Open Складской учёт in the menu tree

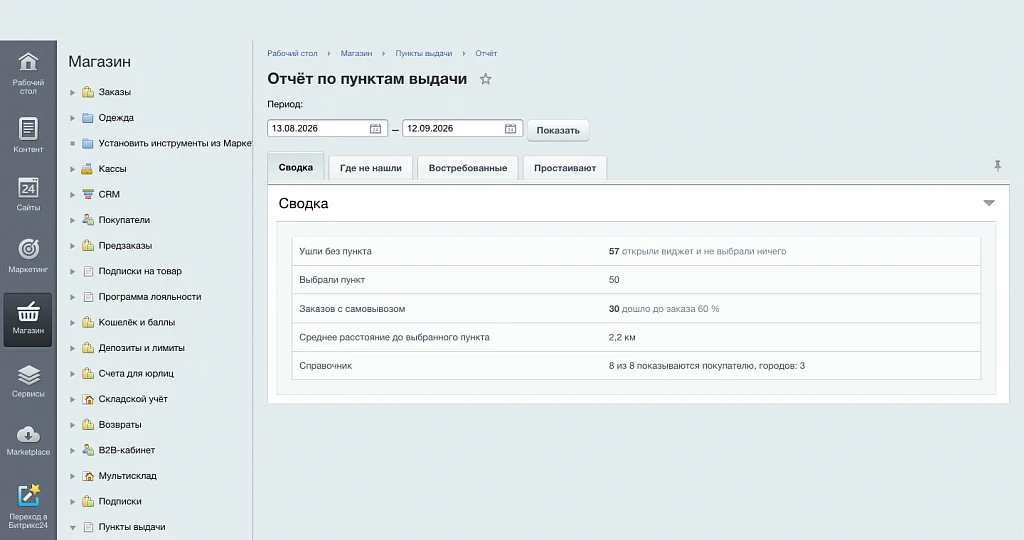(133, 399)
